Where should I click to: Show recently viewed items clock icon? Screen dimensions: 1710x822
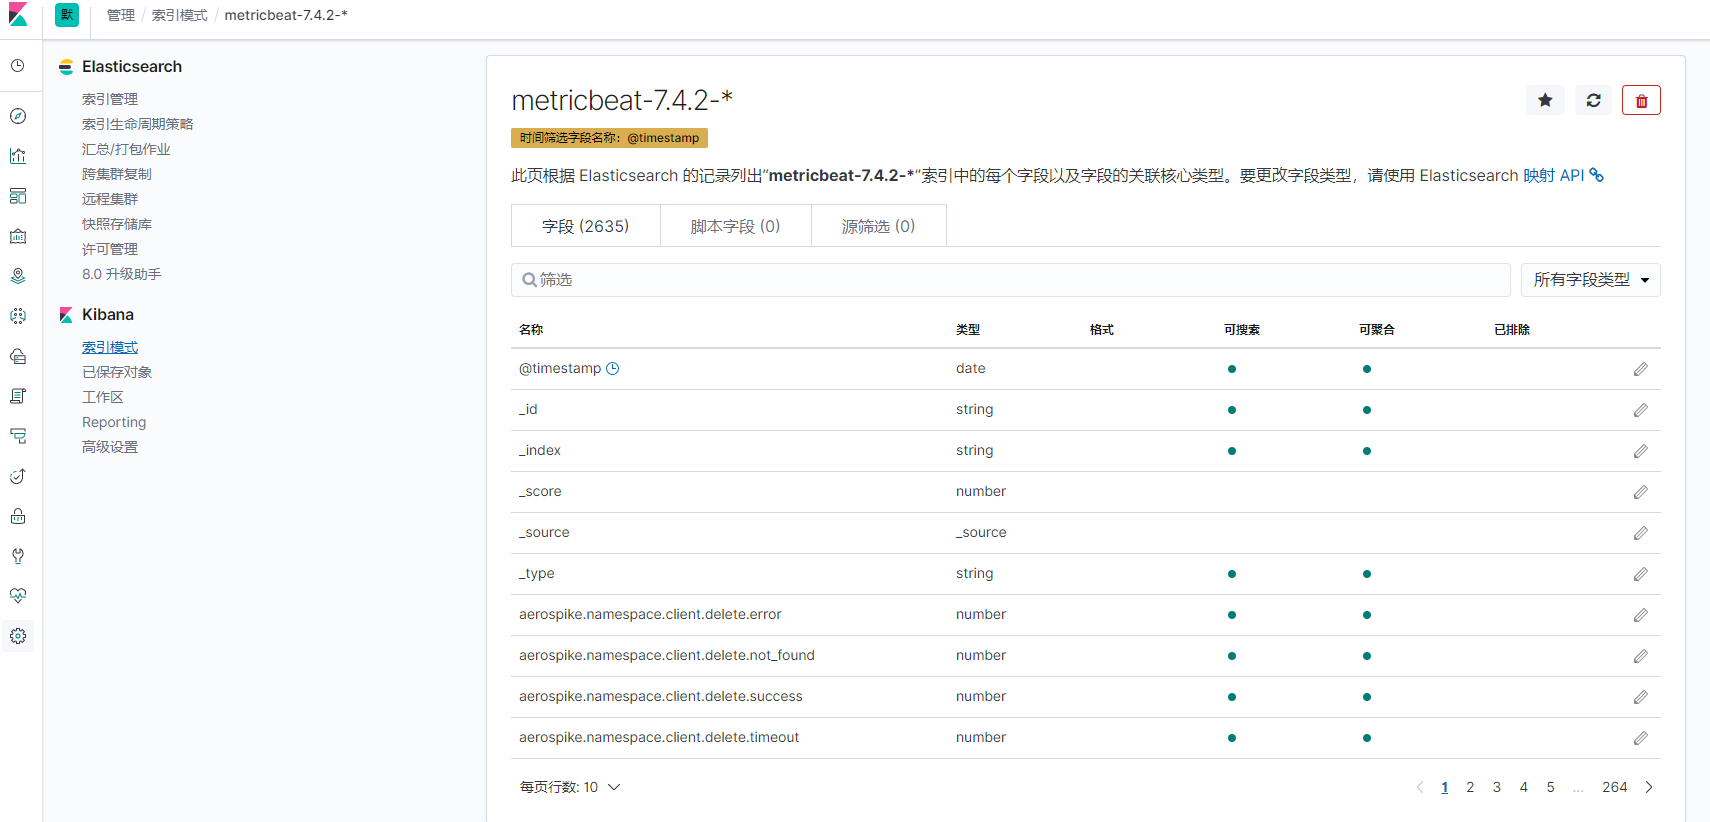pyautogui.click(x=18, y=66)
